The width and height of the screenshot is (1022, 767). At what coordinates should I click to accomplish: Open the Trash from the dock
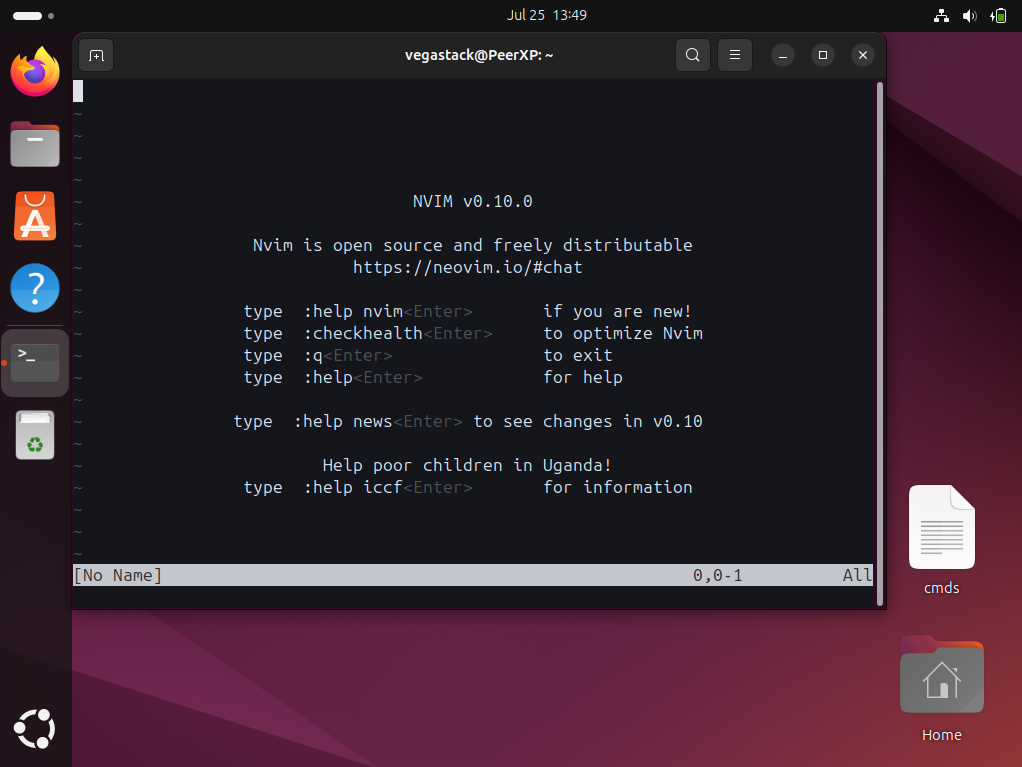(x=35, y=435)
